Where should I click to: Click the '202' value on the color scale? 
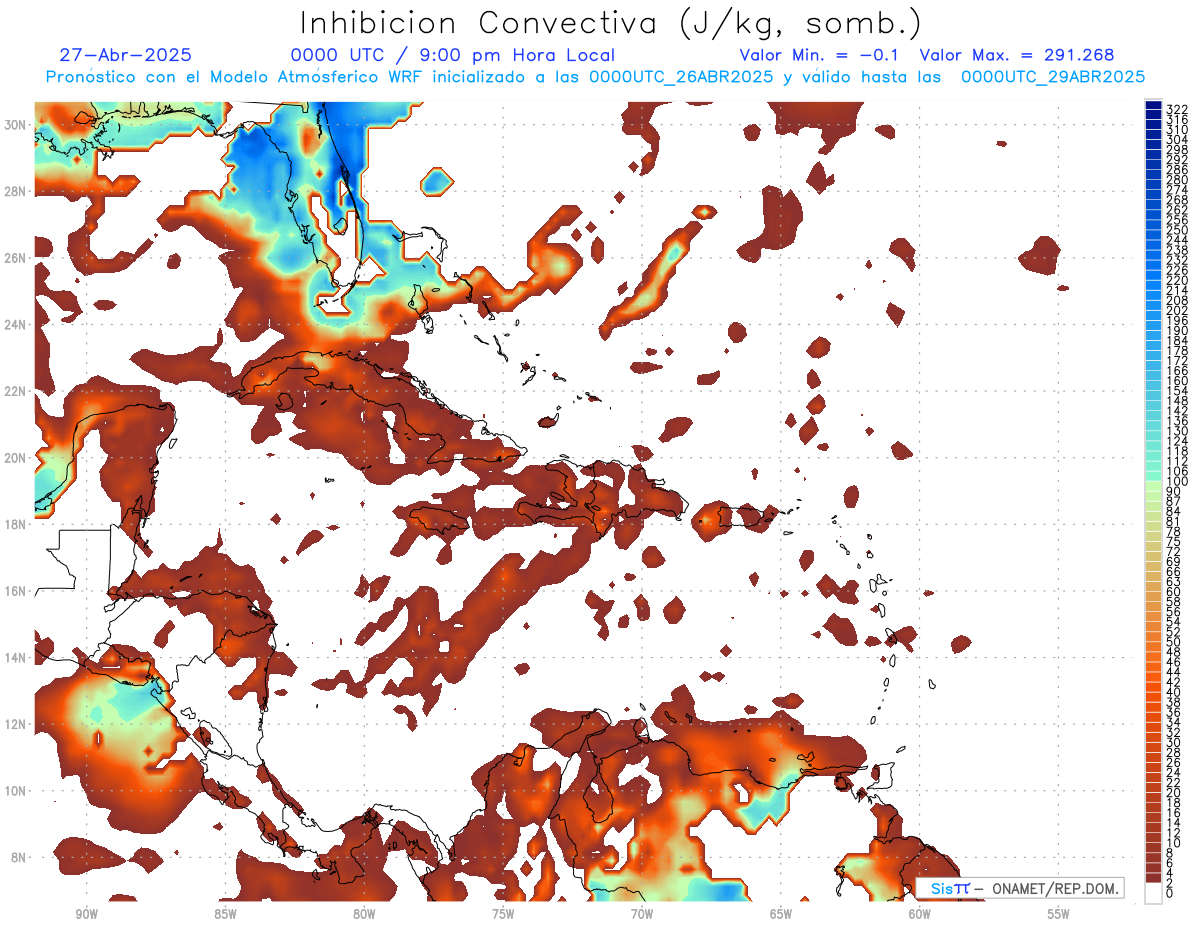1176,310
